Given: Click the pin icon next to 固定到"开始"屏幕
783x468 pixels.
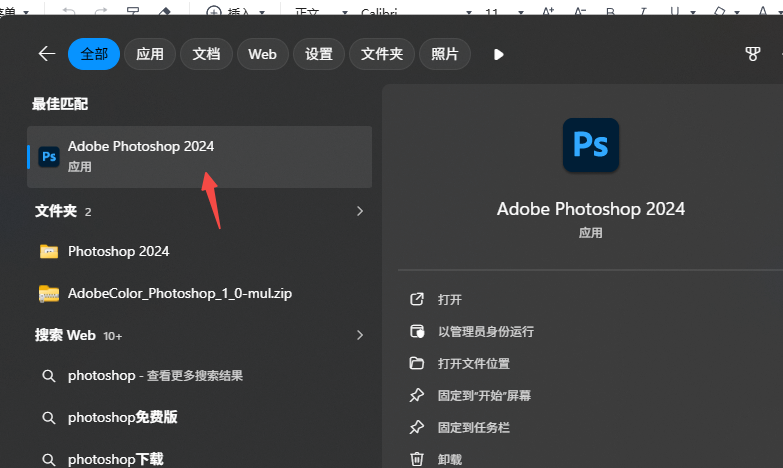Looking at the screenshot, I should [x=416, y=396].
